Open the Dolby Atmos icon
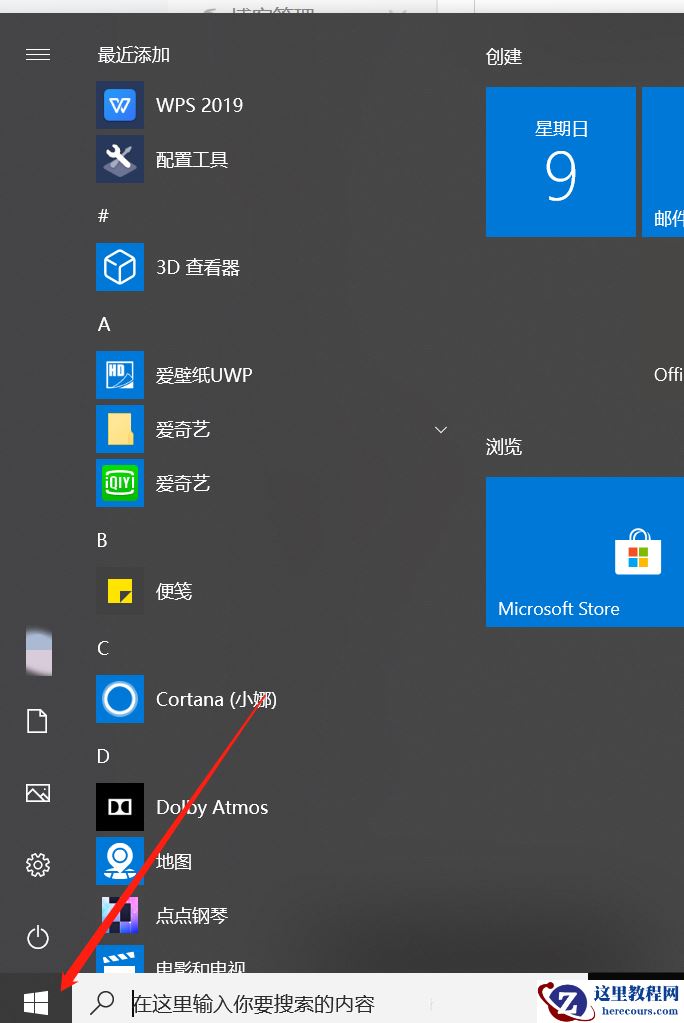 [x=120, y=807]
